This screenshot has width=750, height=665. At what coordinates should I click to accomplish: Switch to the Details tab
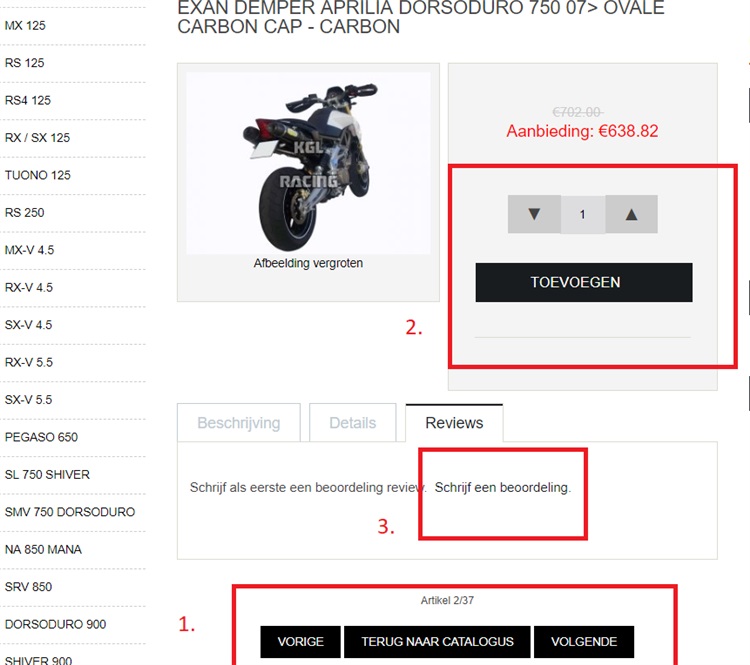353,423
